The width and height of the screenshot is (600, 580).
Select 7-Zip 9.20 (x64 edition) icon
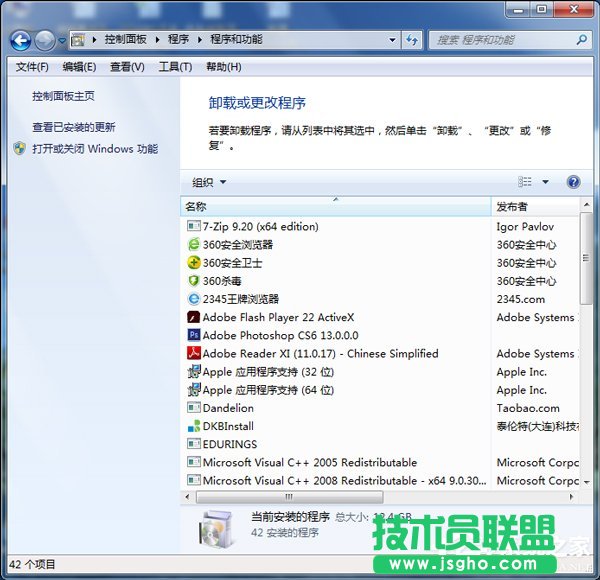click(194, 226)
